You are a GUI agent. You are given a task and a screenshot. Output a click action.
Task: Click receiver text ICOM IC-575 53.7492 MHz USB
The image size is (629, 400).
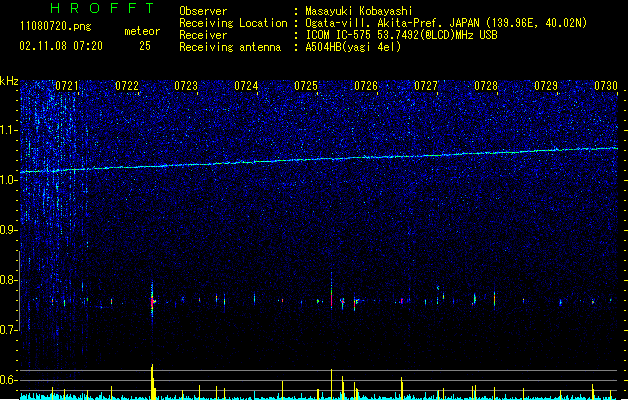[x=401, y=35]
